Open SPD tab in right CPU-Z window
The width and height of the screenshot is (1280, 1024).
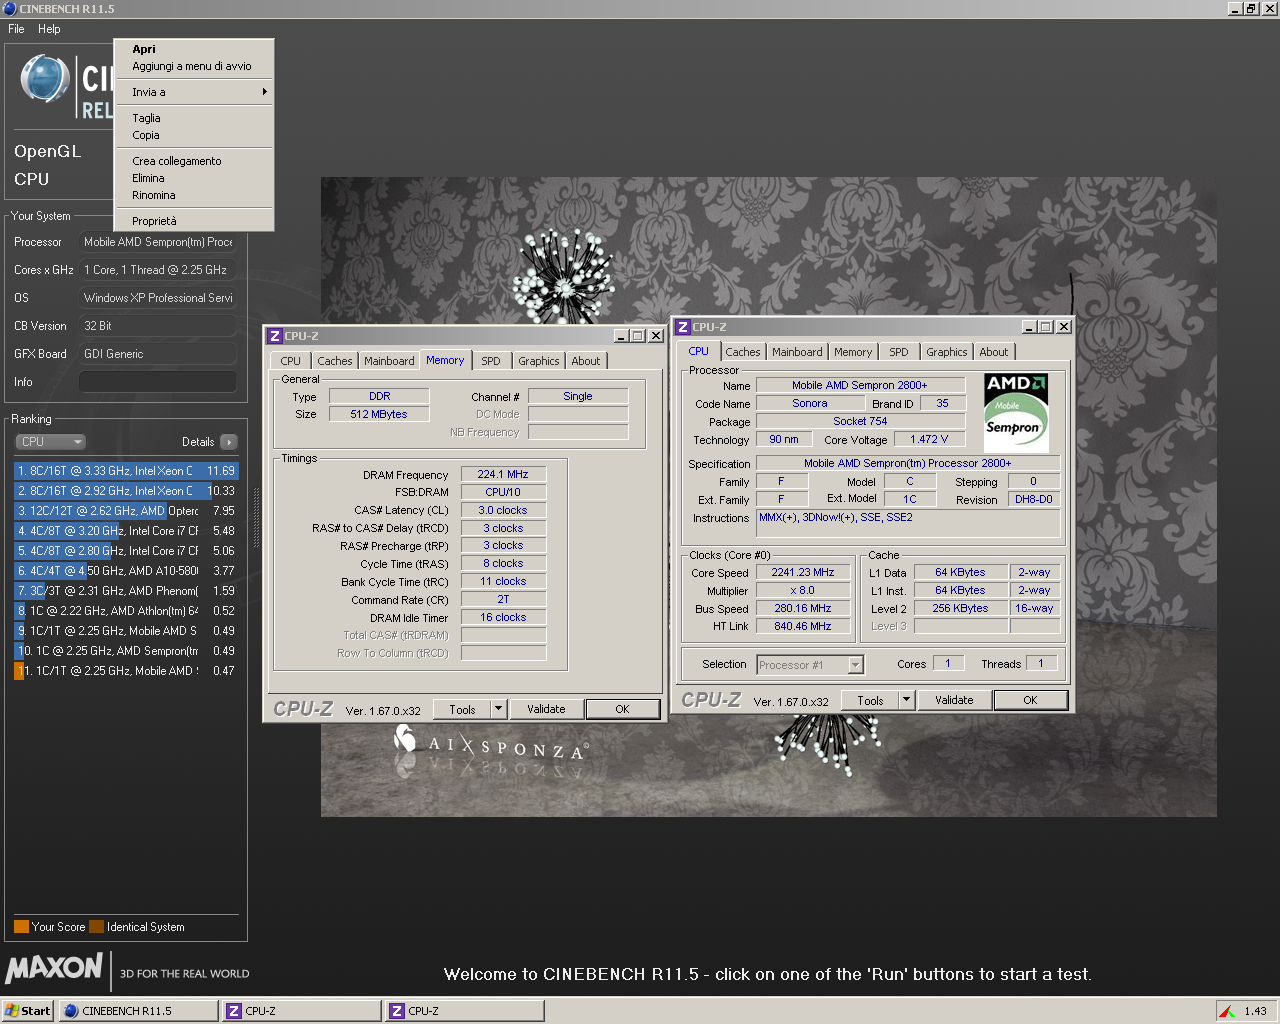coord(899,352)
